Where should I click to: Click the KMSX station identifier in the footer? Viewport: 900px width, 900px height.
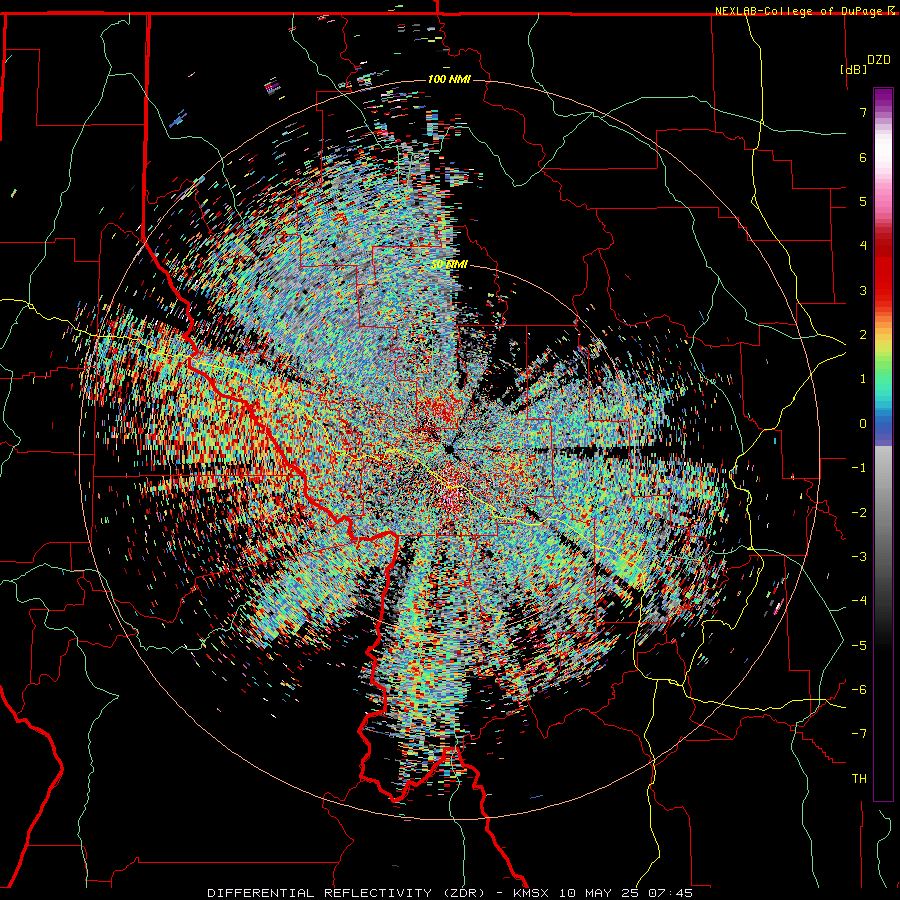coord(530,893)
